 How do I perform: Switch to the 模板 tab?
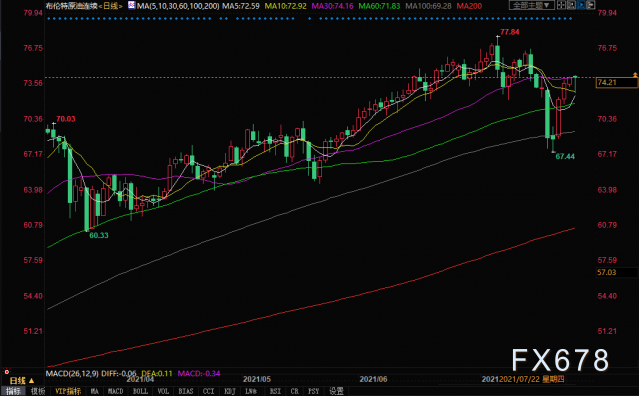(x=38, y=391)
